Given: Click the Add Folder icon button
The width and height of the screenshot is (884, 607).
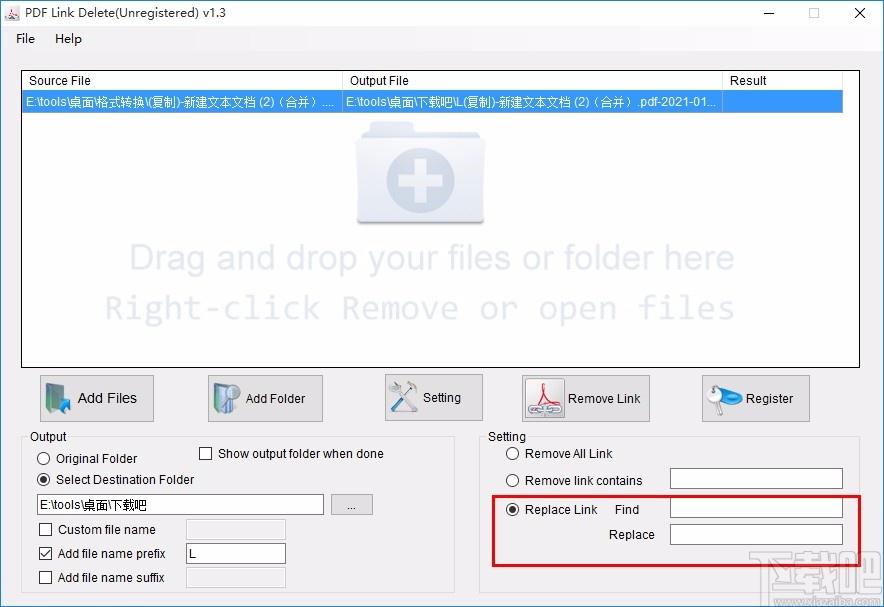Looking at the screenshot, I should click(x=265, y=398).
